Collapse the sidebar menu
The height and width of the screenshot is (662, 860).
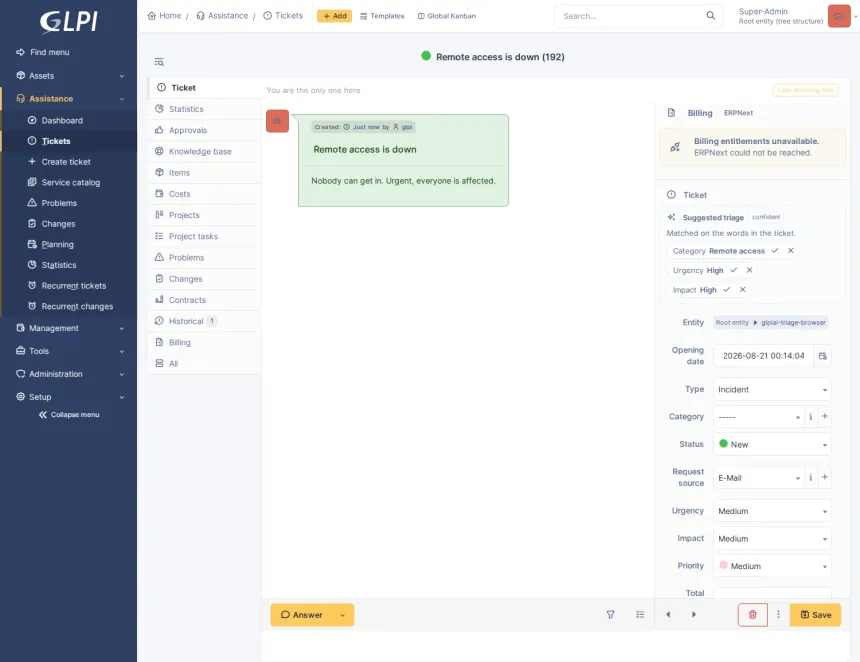(x=69, y=415)
